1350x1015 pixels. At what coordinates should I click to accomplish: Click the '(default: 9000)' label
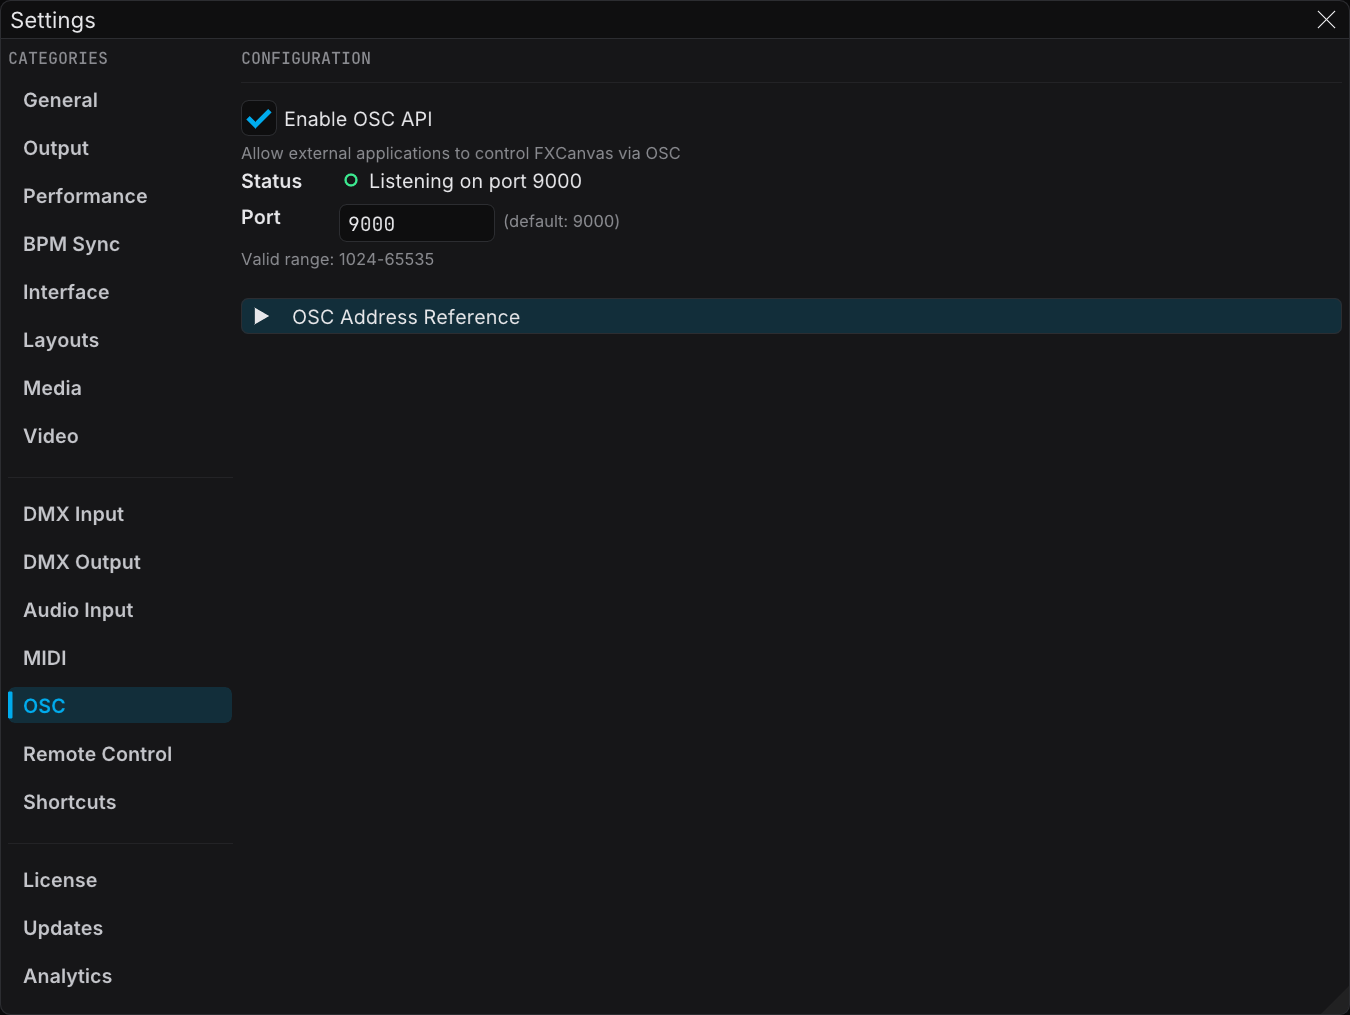tap(561, 221)
